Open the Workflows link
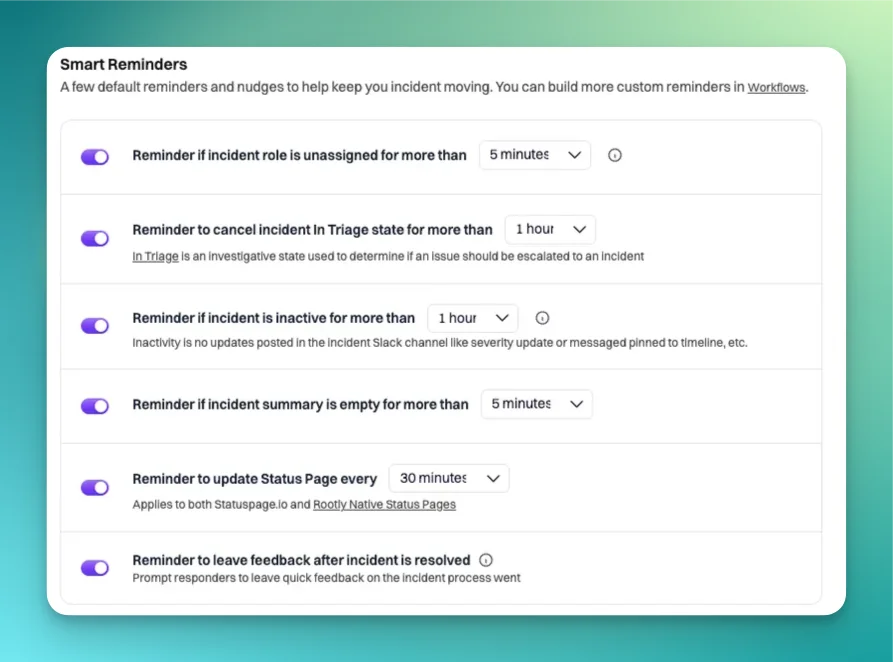This screenshot has width=893, height=662. (776, 87)
